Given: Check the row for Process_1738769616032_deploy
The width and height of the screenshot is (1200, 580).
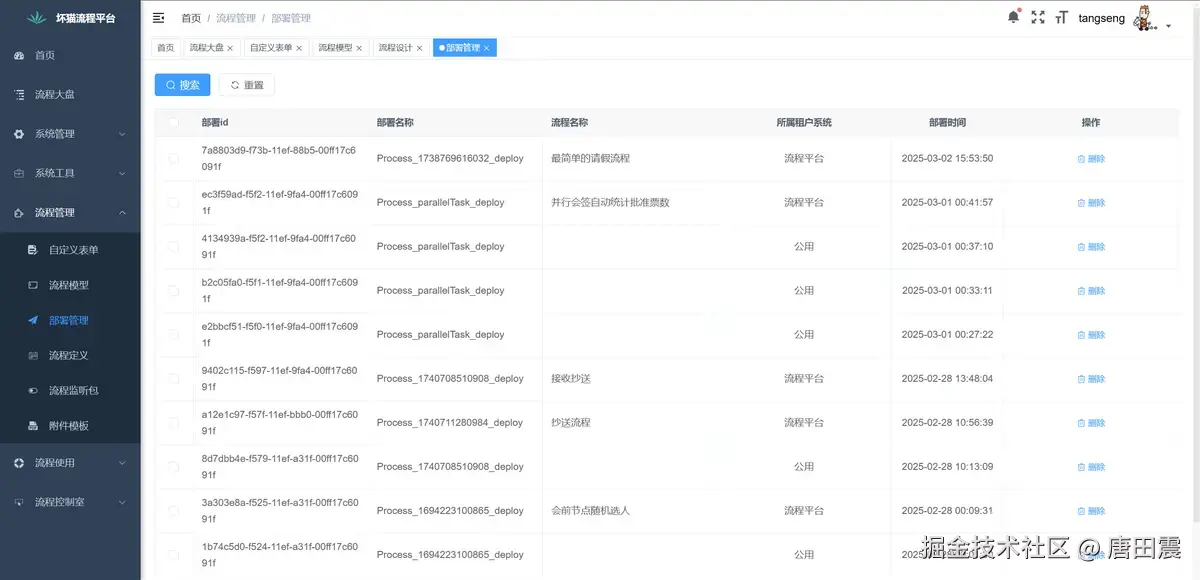Looking at the screenshot, I should (x=174, y=158).
